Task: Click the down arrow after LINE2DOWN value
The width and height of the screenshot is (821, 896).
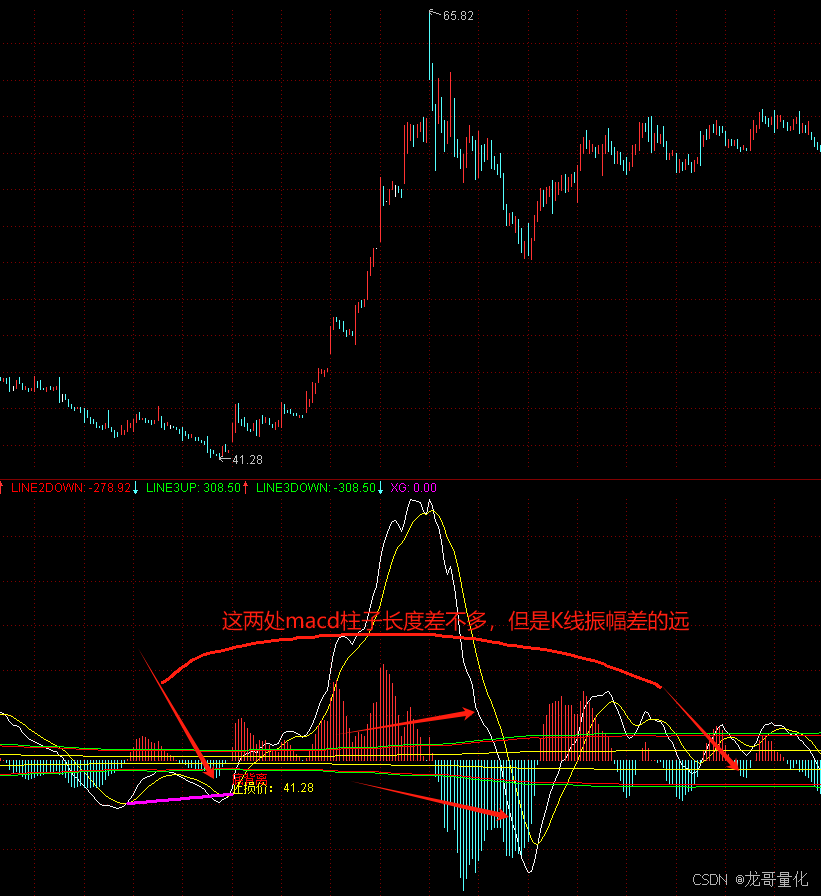Action: [x=135, y=488]
